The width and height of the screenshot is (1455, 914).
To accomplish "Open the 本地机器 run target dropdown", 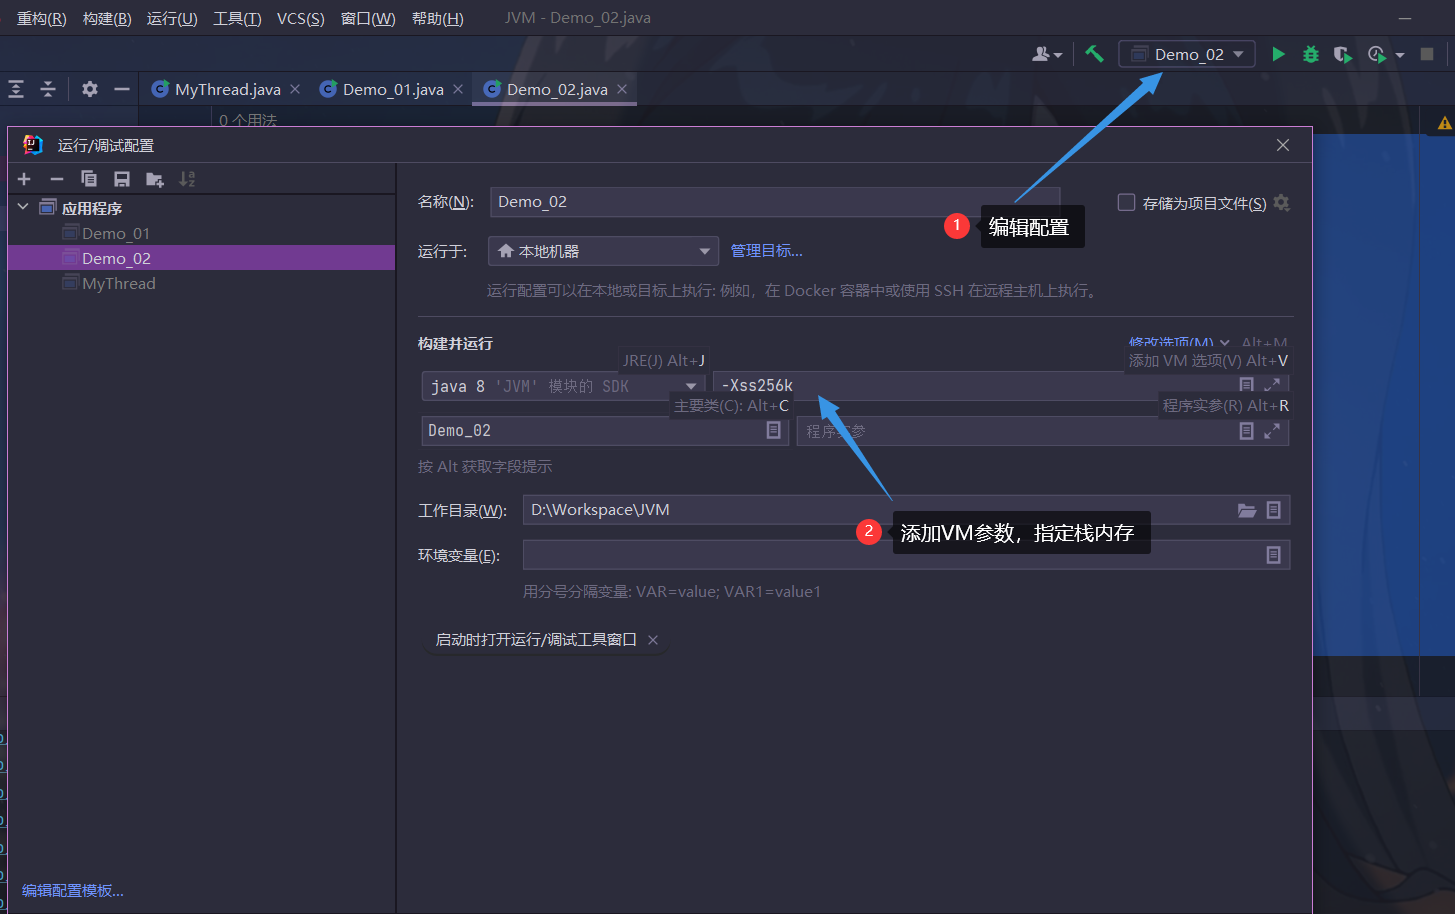I will (x=603, y=251).
